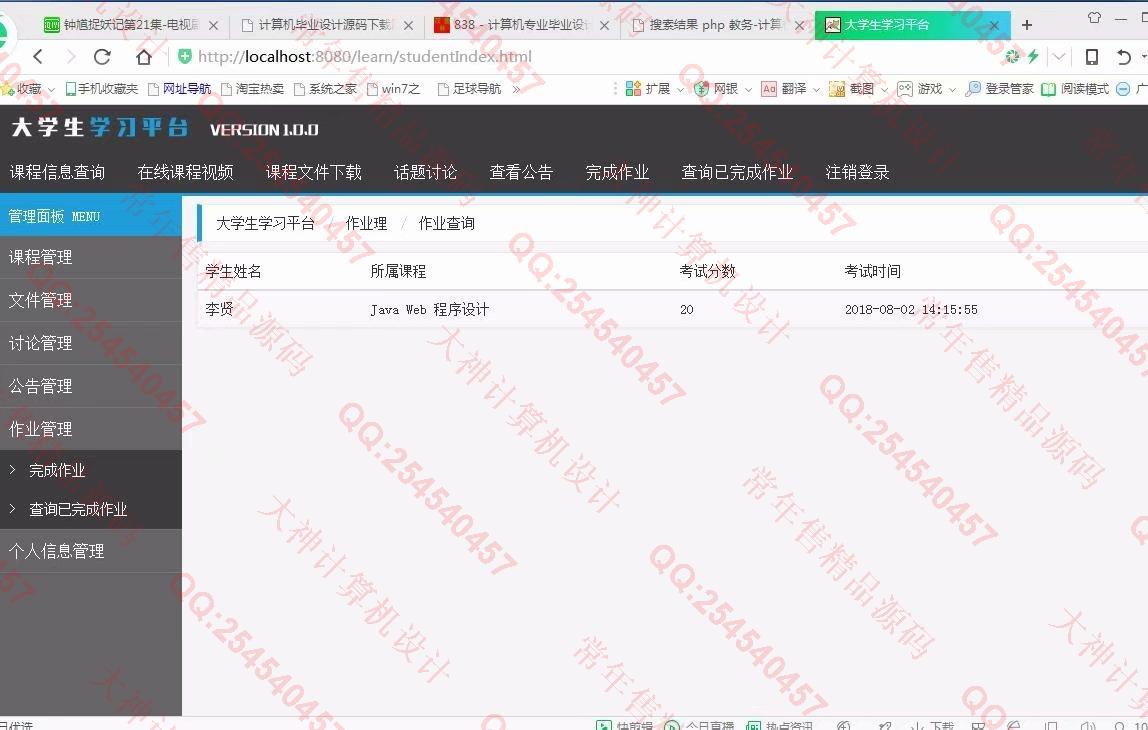Switch to the 838 - 计算机专业毕业设计 tab
Image resolution: width=1148 pixels, height=730 pixels.
pyautogui.click(x=522, y=25)
